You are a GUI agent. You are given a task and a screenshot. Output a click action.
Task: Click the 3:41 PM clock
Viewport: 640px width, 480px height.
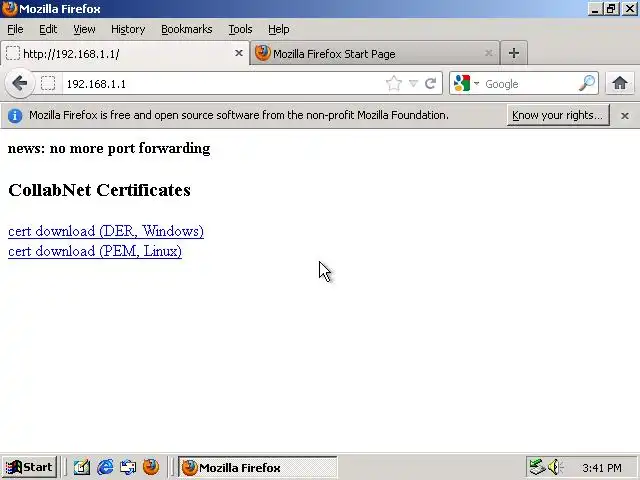tap(602, 468)
